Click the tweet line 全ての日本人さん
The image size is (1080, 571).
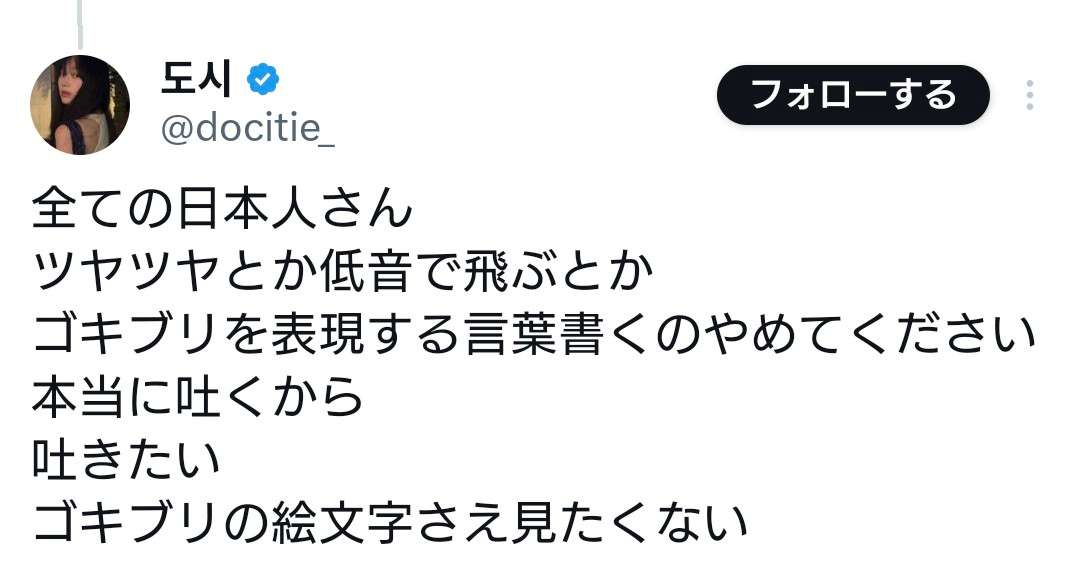pos(223,210)
